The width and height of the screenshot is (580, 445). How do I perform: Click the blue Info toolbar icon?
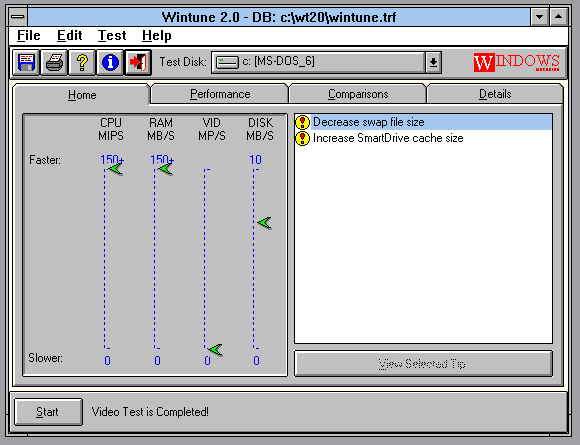tap(110, 63)
